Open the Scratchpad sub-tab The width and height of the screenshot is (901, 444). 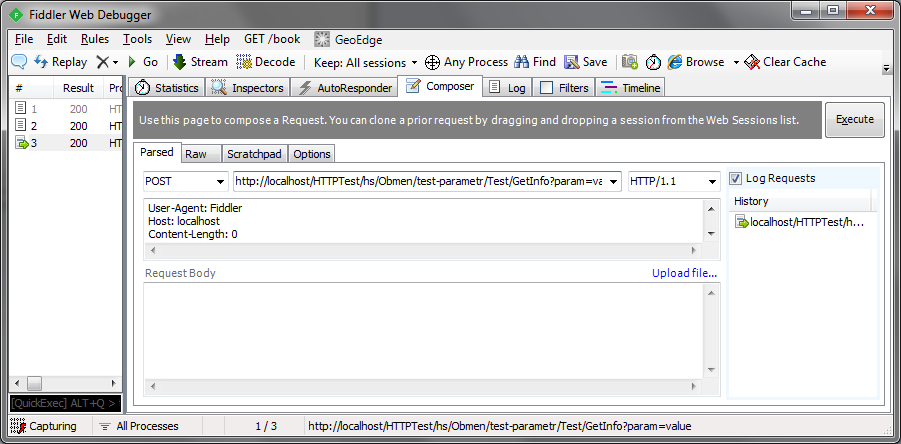(x=255, y=154)
